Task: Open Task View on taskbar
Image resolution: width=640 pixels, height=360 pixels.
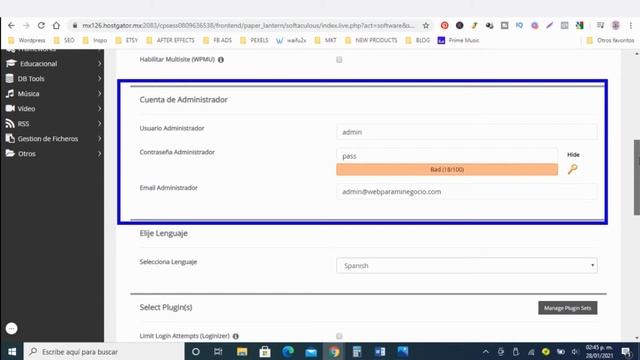Action: (x=218, y=351)
